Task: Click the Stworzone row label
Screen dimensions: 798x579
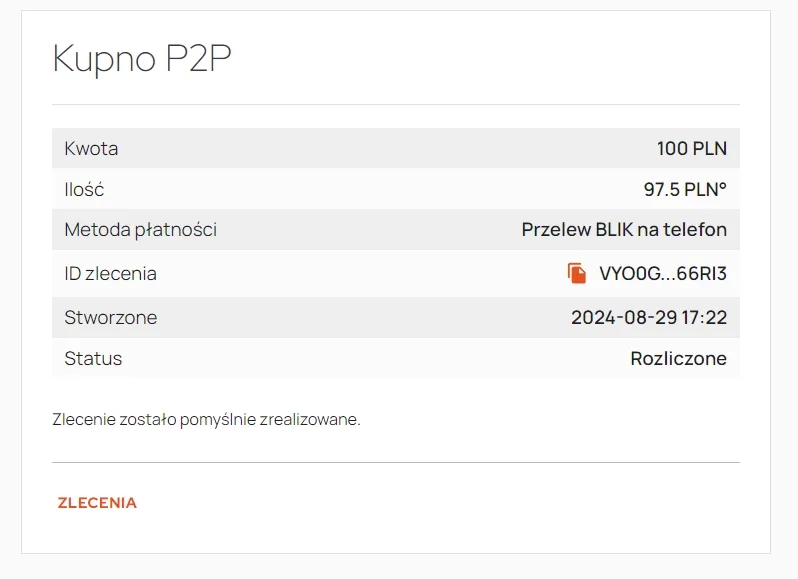Action: coord(110,317)
